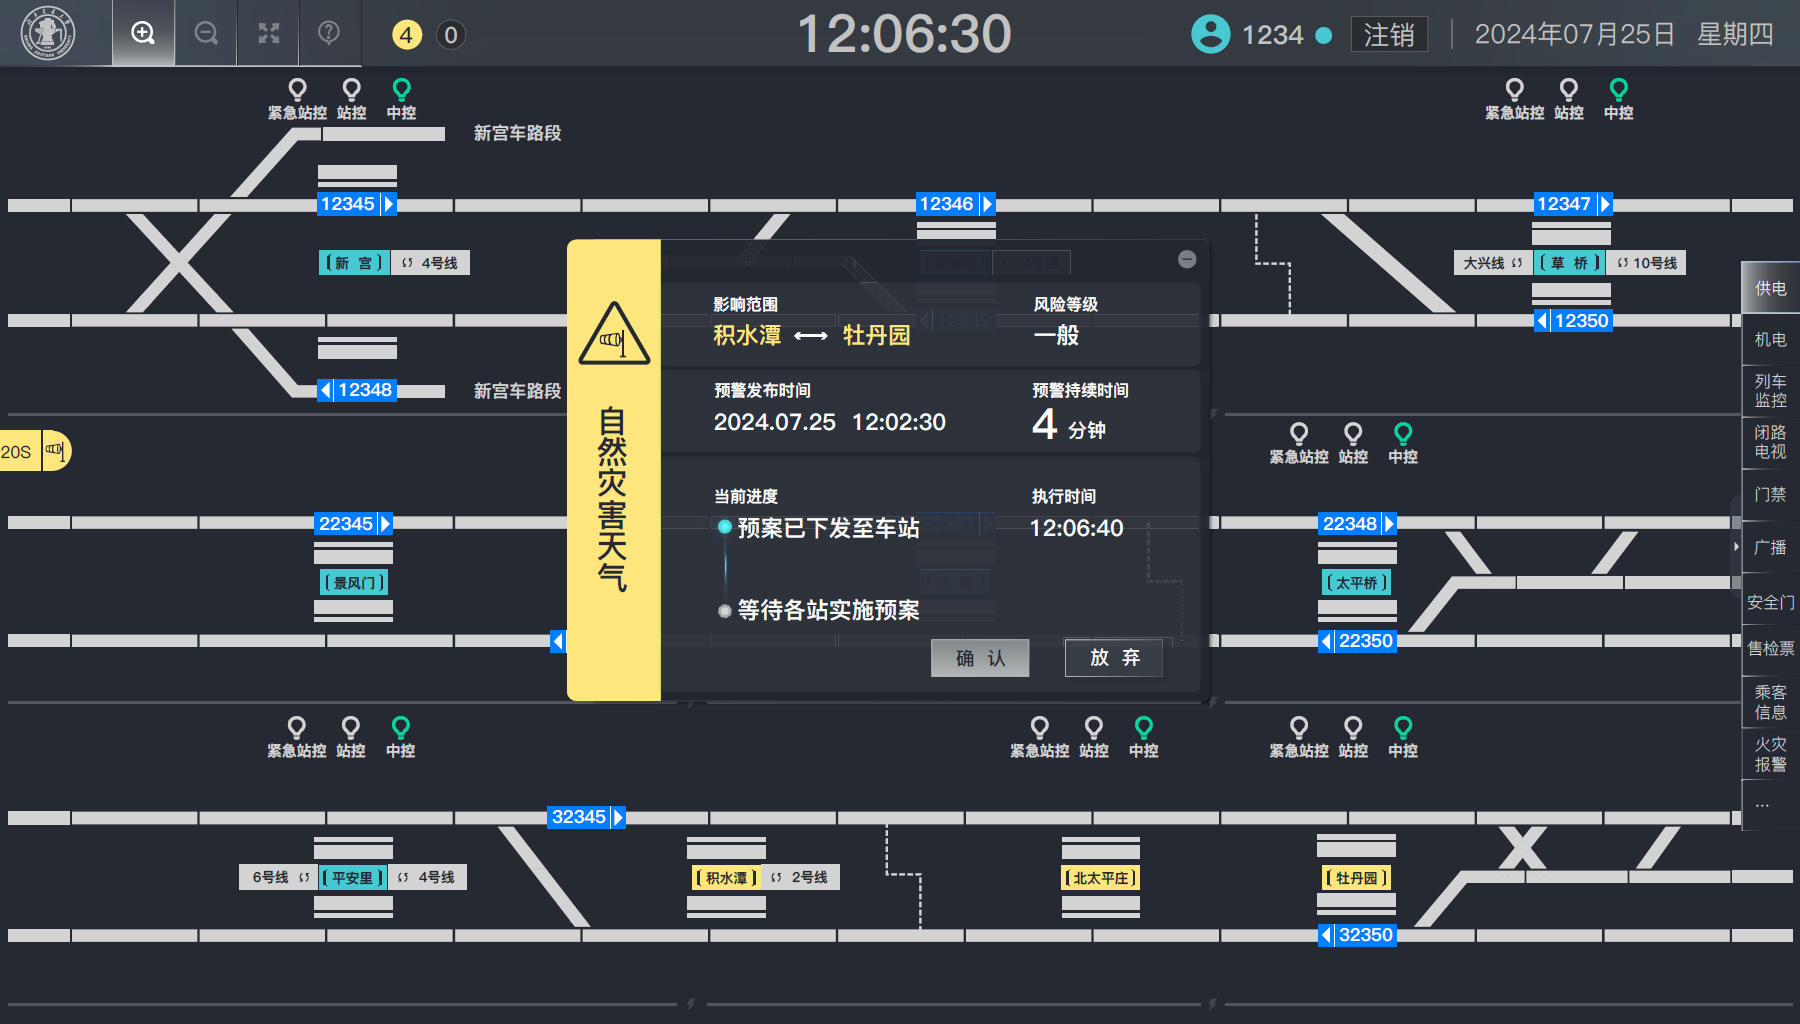
Task: Toggle 中控 mode above 新宫 station
Action: tap(401, 99)
